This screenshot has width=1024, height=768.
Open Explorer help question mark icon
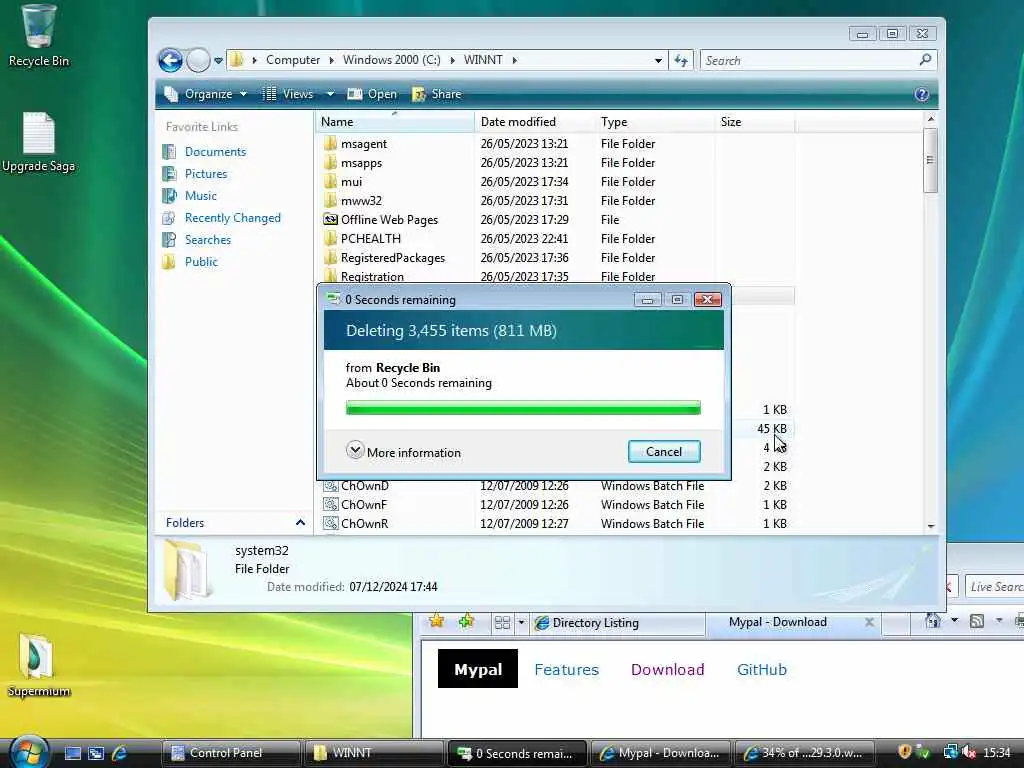coord(921,95)
